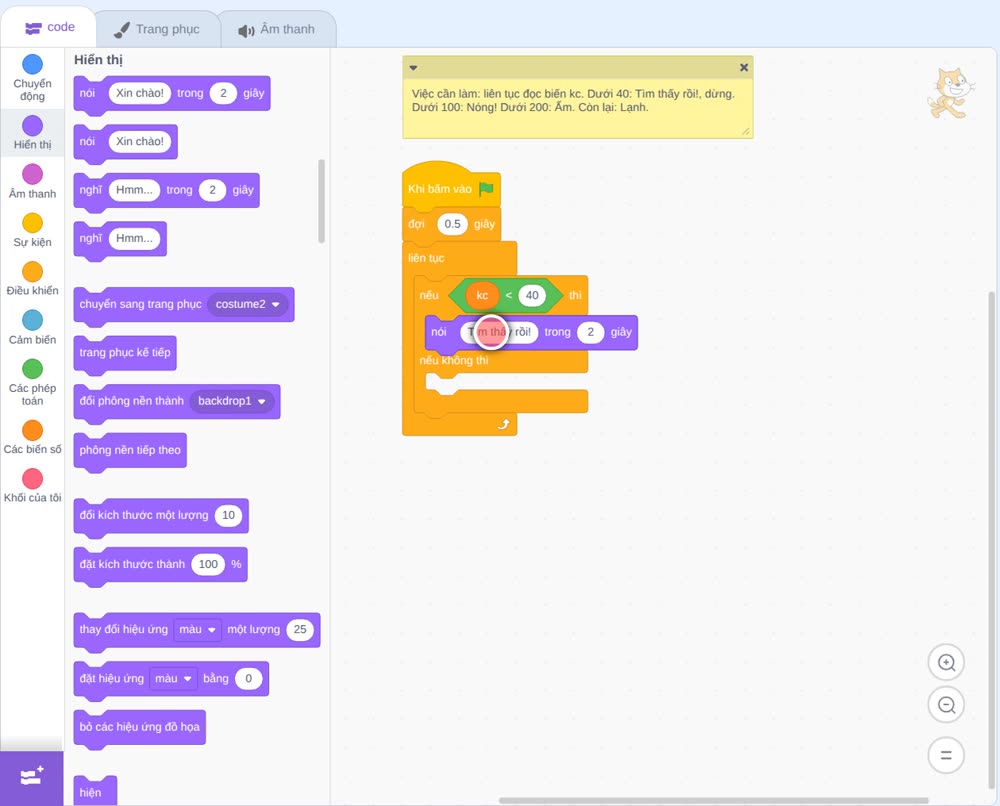This screenshot has height=806, width=1000.
Task: Switch to the Âm thanh tab
Action: click(277, 29)
